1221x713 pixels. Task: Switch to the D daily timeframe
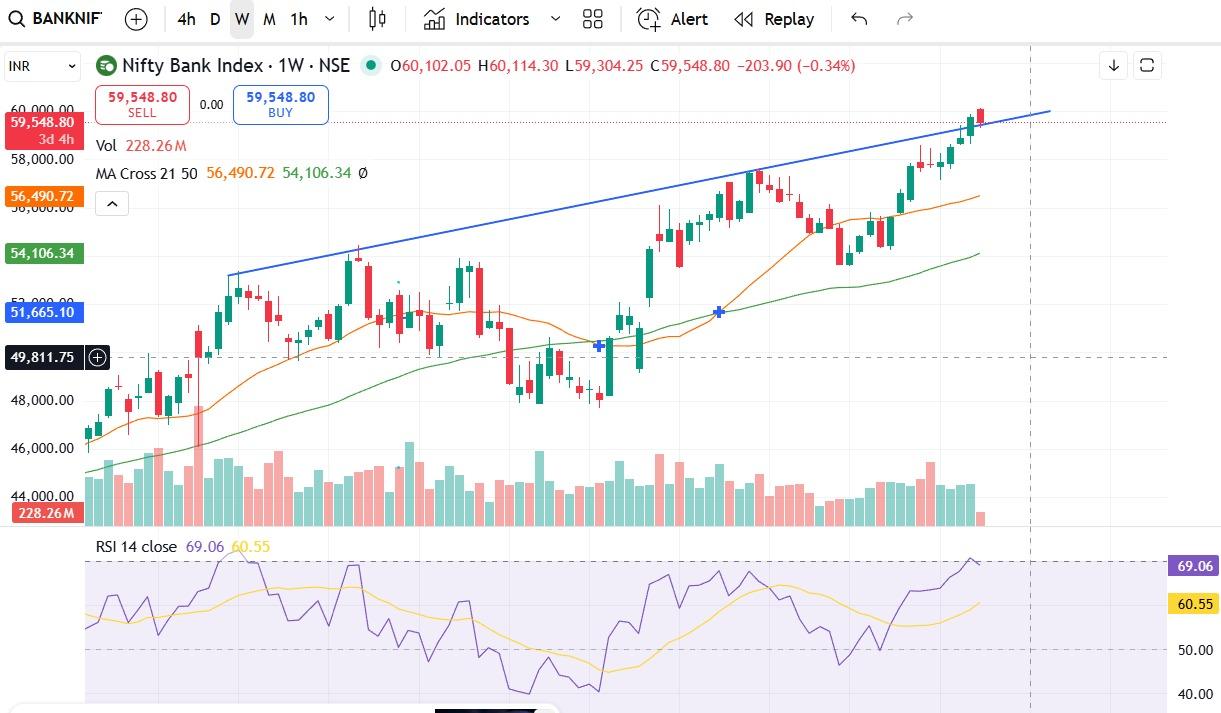point(215,19)
